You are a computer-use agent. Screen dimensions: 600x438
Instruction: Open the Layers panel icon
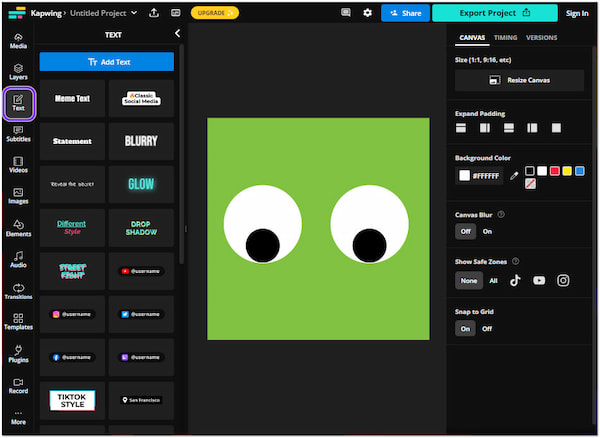pos(18,71)
